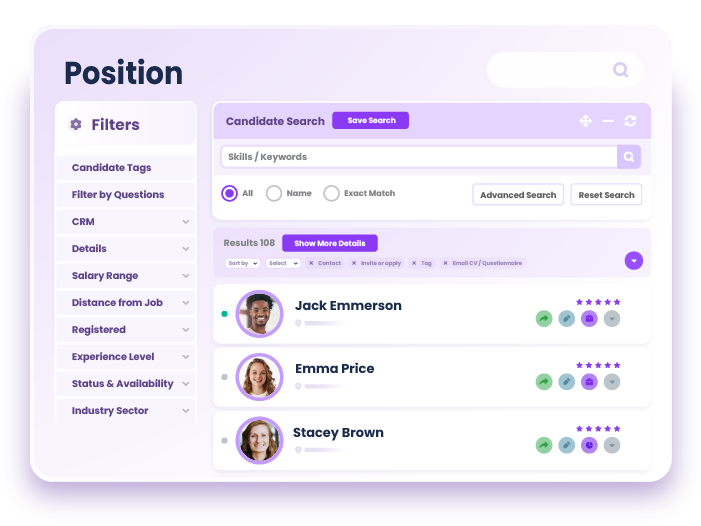This screenshot has width=701, height=526.
Task: Open Emma Price's profile name
Action: click(334, 369)
